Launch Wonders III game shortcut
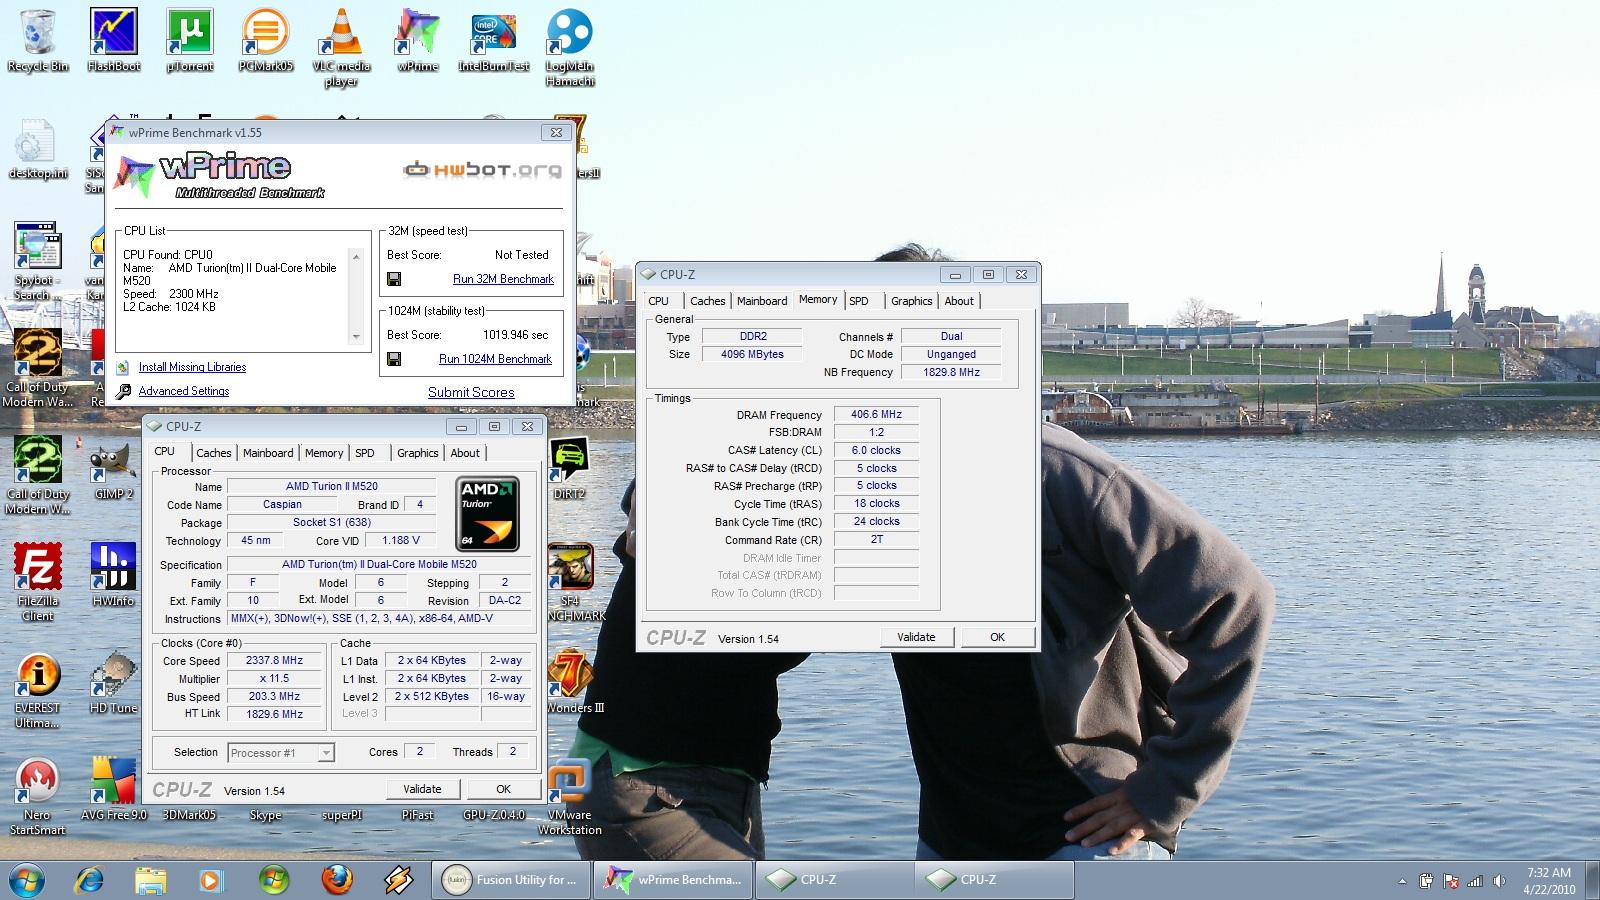Viewport: 1600px width, 900px height. pyautogui.click(x=573, y=683)
